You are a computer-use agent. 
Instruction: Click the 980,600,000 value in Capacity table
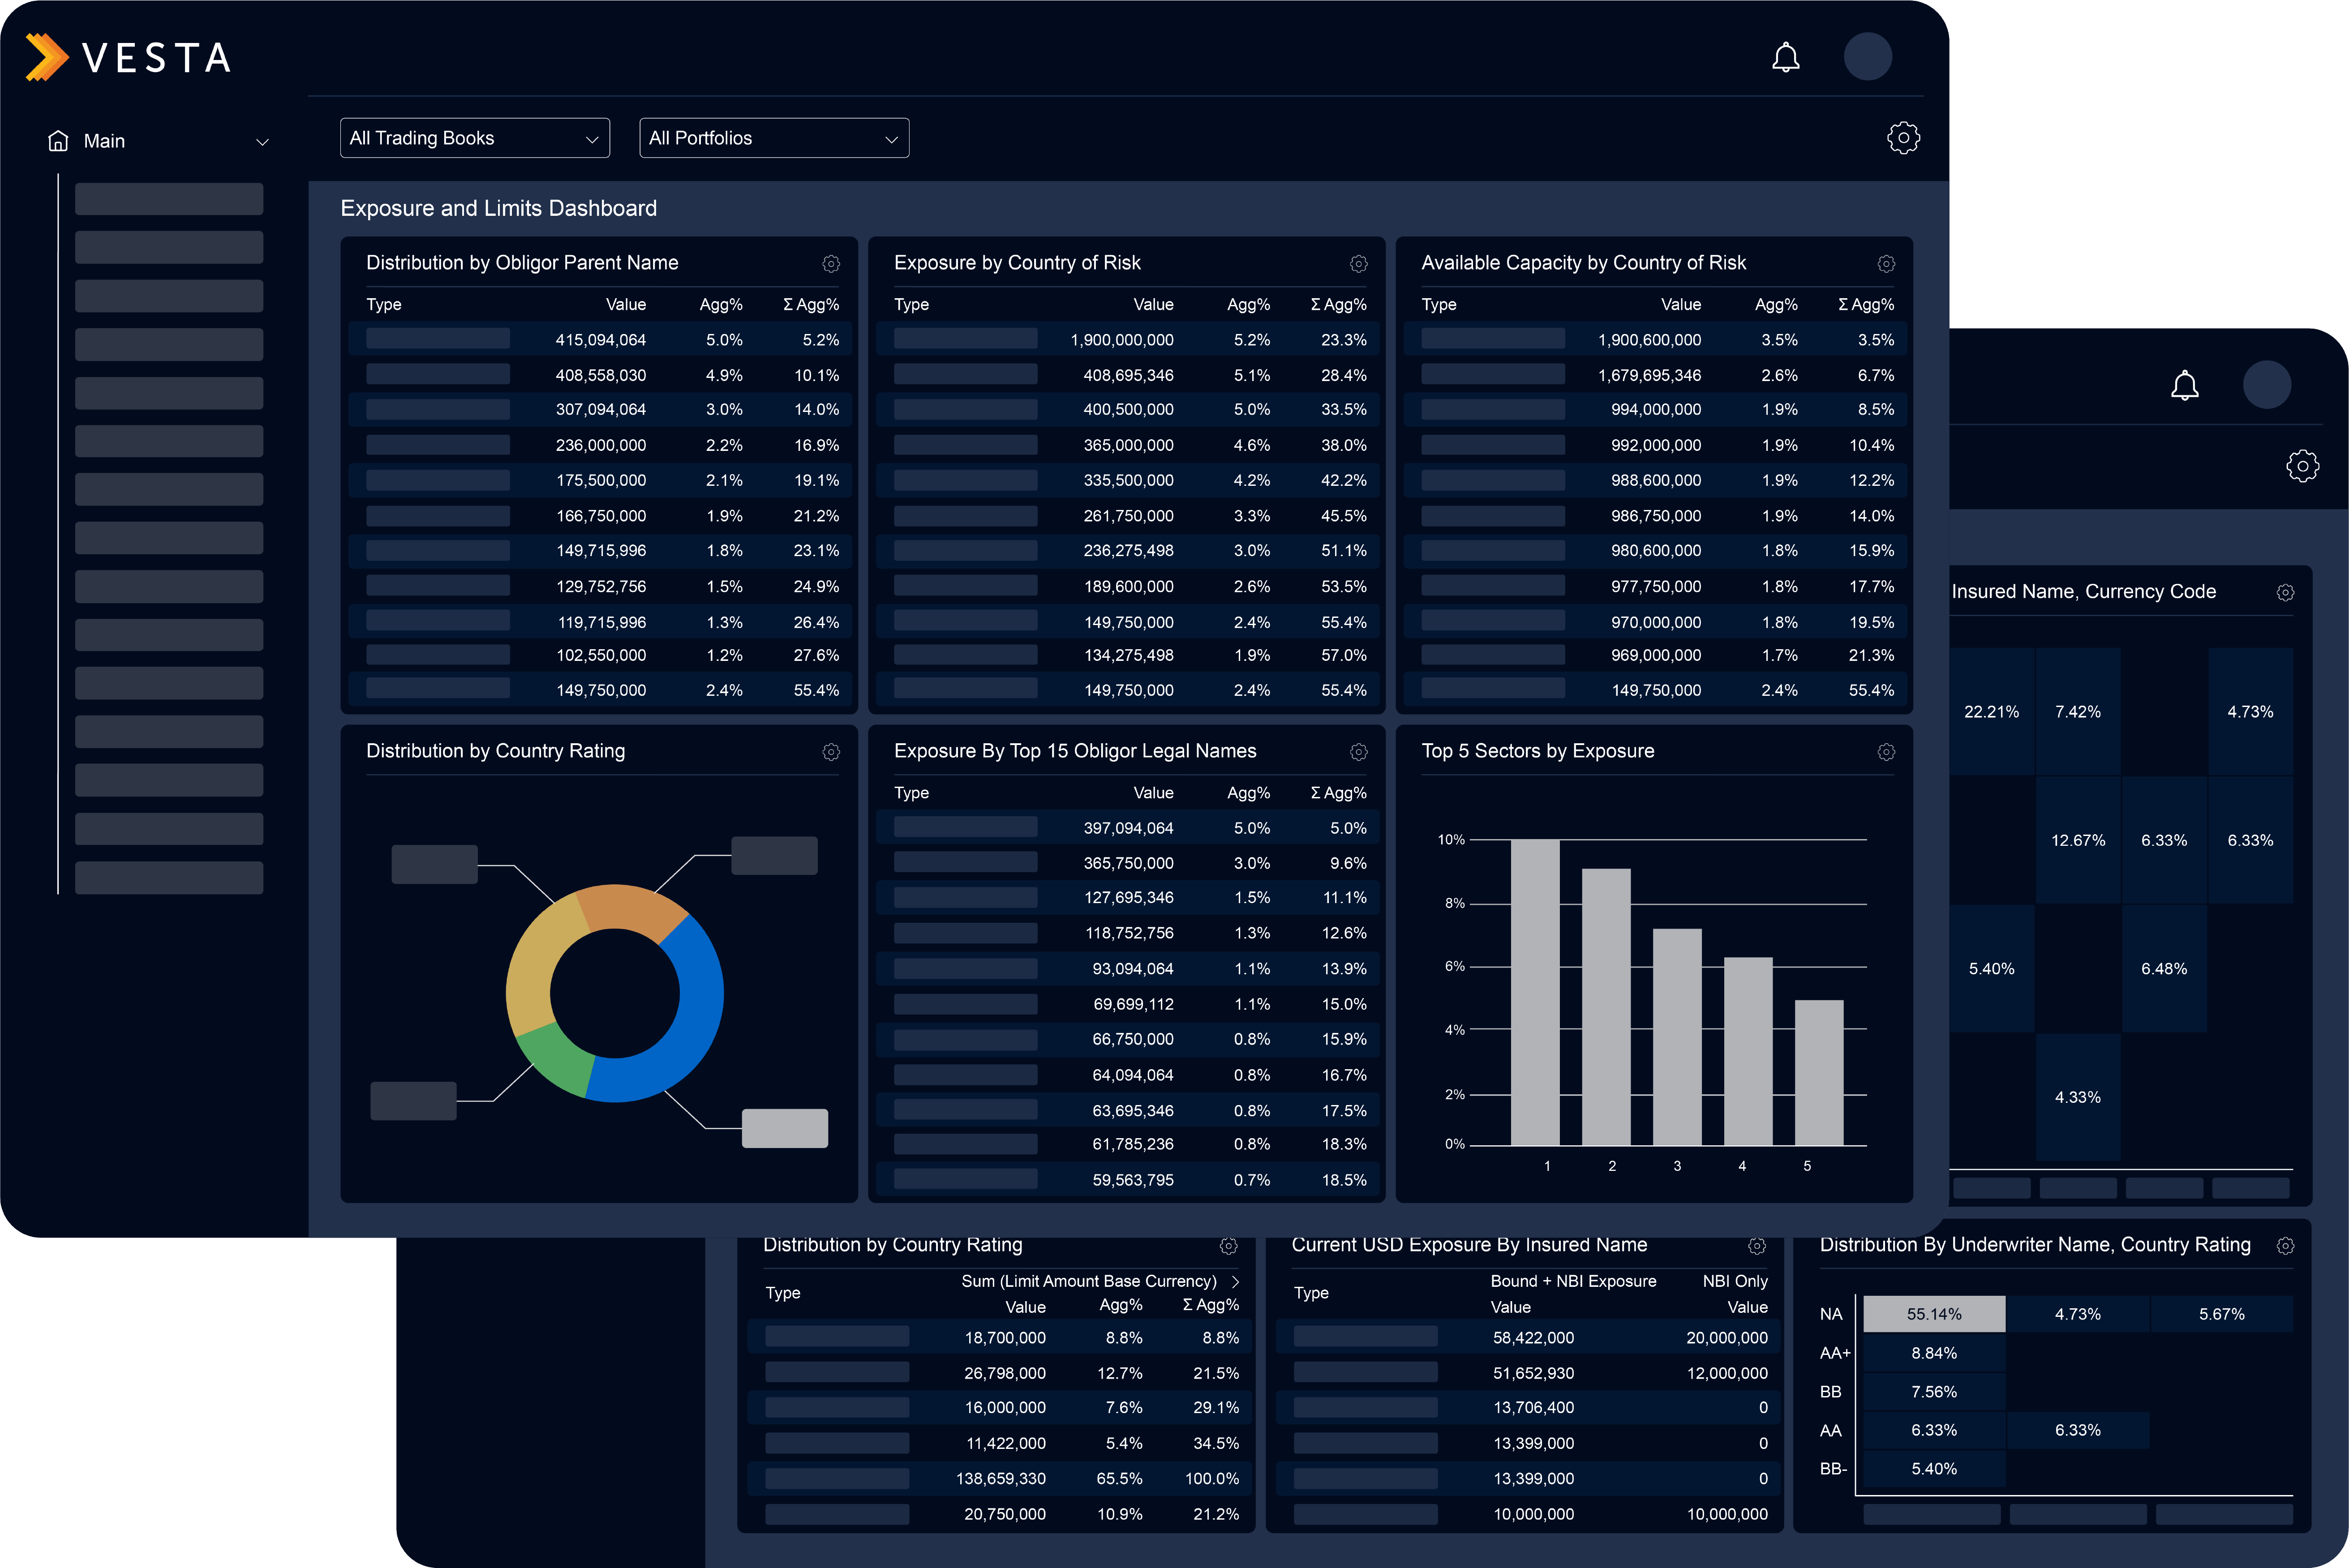click(x=1656, y=551)
